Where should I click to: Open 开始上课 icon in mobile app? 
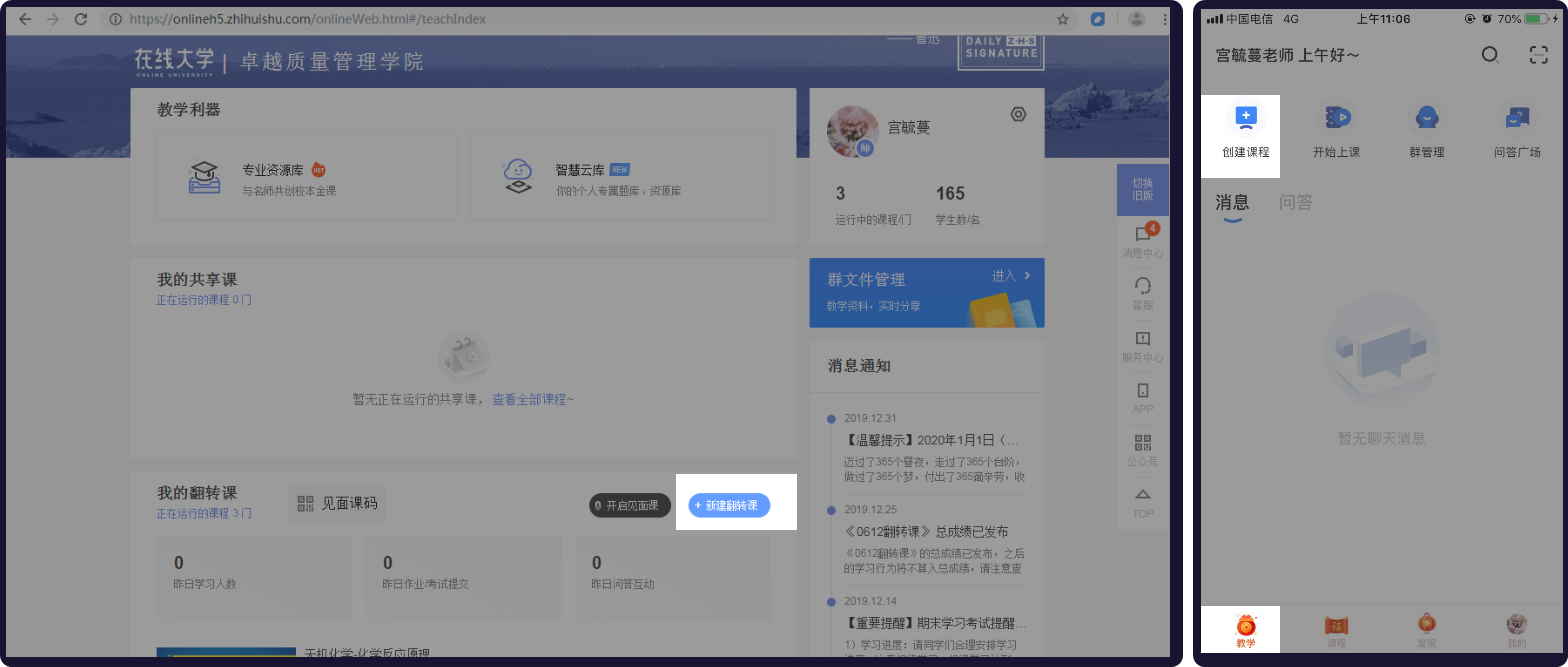pos(1337,118)
